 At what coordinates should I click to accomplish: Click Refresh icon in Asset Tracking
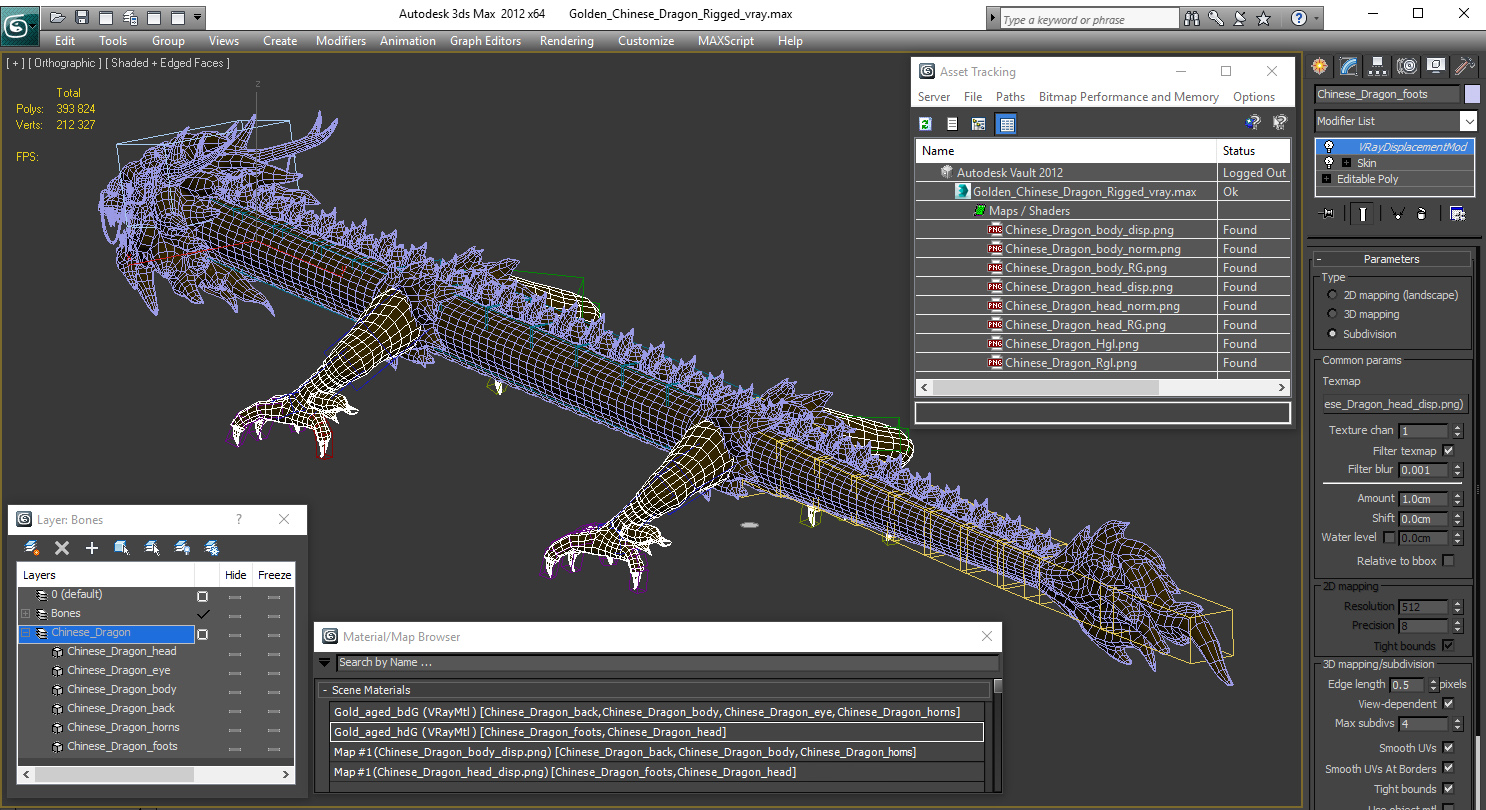(925, 124)
